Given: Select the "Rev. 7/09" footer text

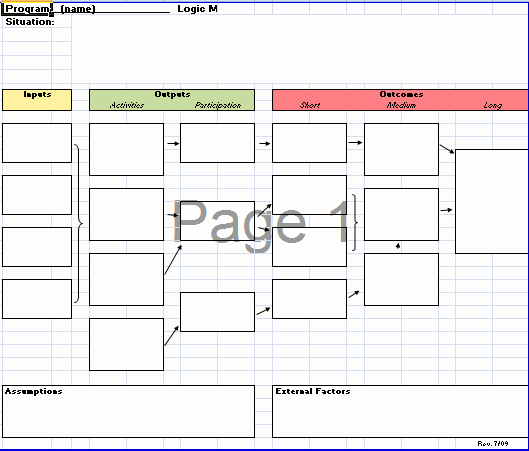Looking at the screenshot, I should (x=493, y=443).
